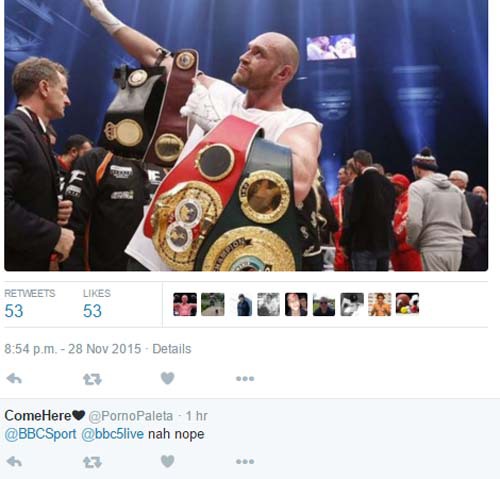Open the last liker avatar with toys

click(x=407, y=304)
